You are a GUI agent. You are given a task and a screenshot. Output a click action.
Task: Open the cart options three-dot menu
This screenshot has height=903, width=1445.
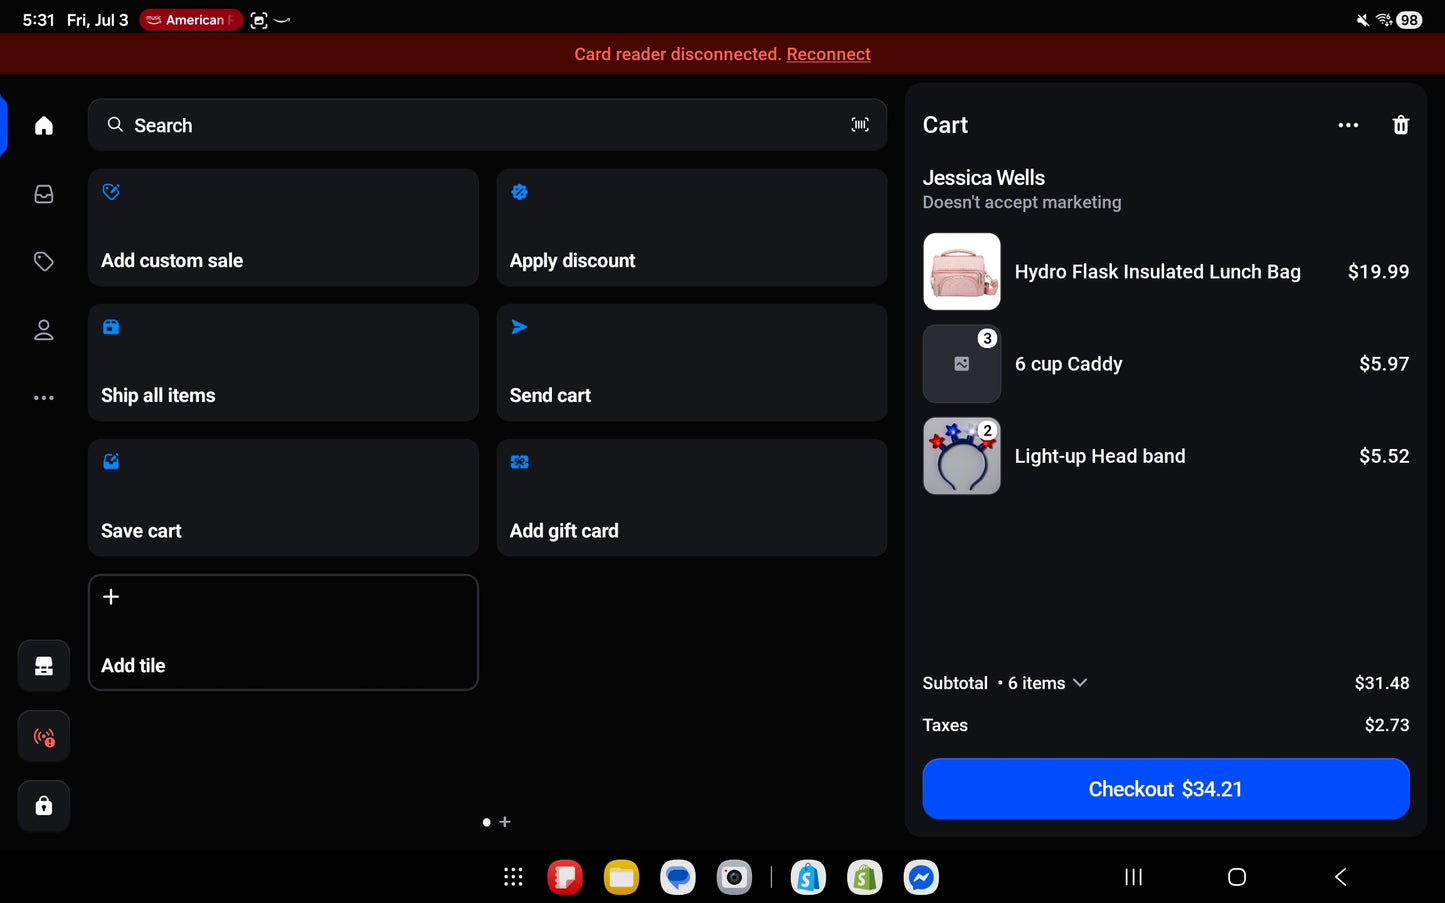pos(1348,125)
